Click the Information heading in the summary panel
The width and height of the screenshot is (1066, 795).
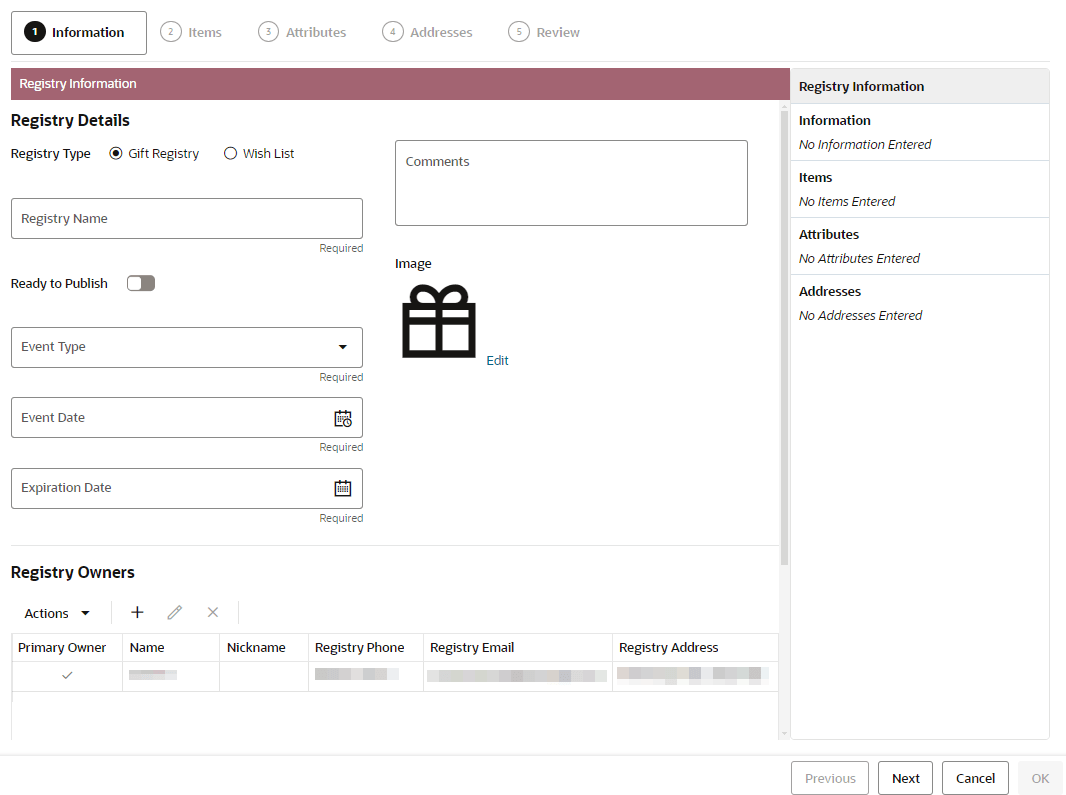(x=834, y=120)
